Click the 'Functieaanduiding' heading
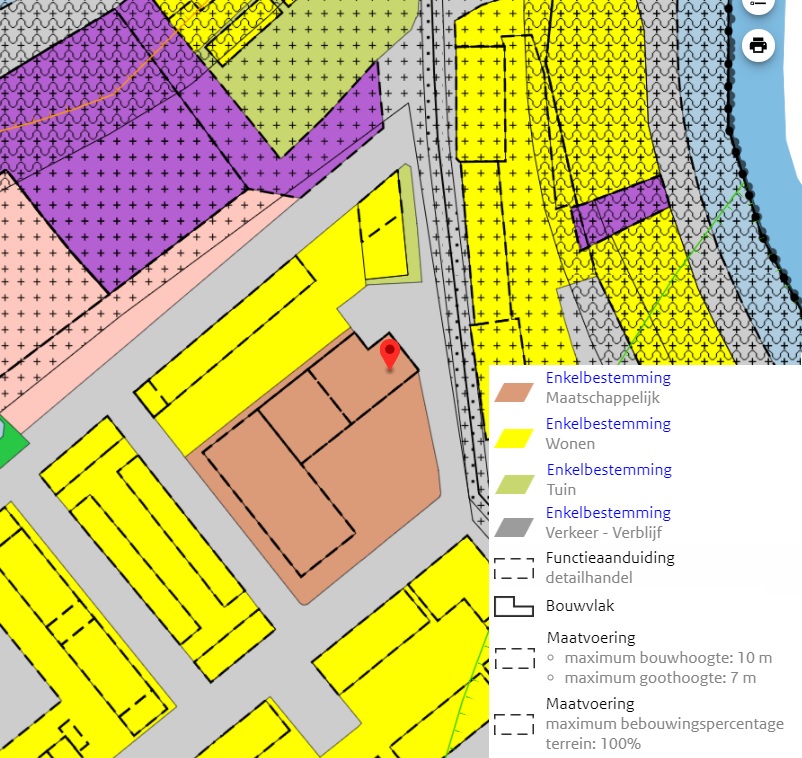Image resolution: width=802 pixels, height=758 pixels. click(610, 558)
